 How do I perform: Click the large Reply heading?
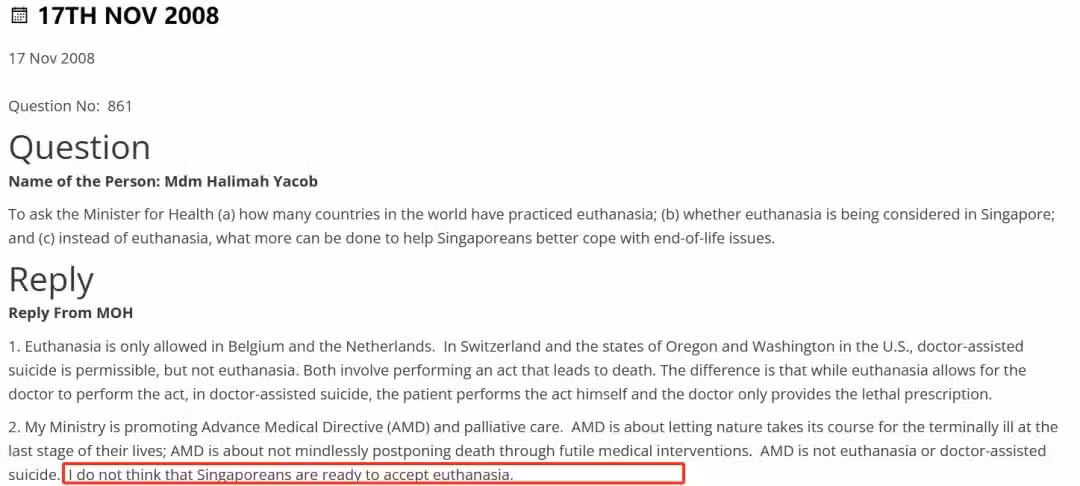51,279
